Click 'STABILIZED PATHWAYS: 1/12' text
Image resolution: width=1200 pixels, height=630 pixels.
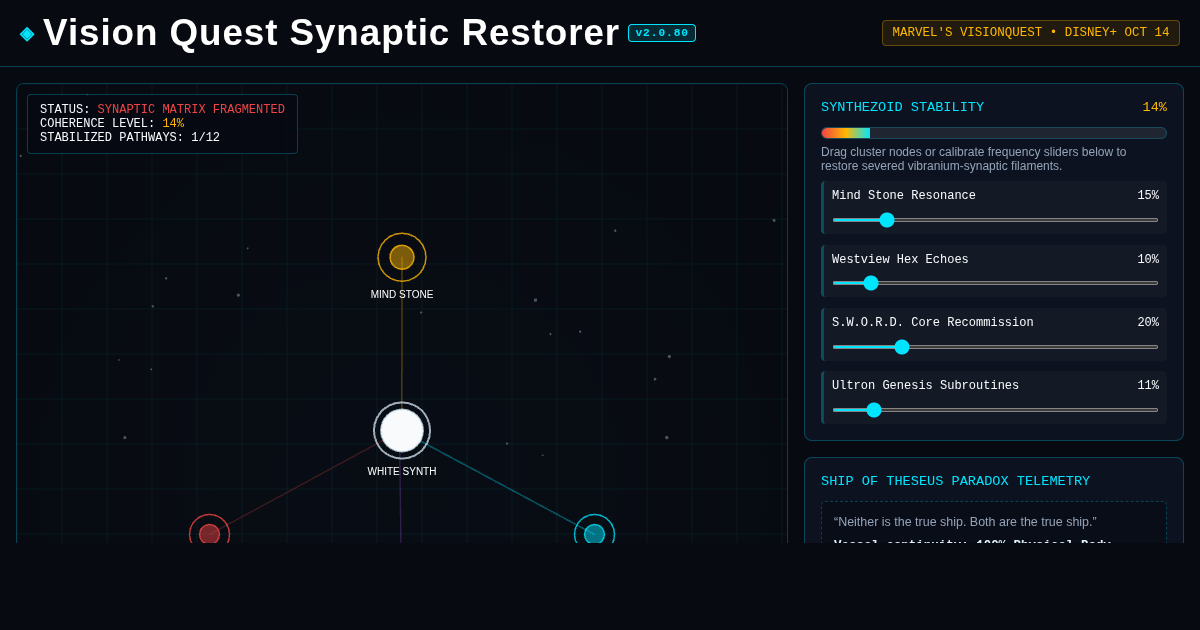[x=130, y=138]
